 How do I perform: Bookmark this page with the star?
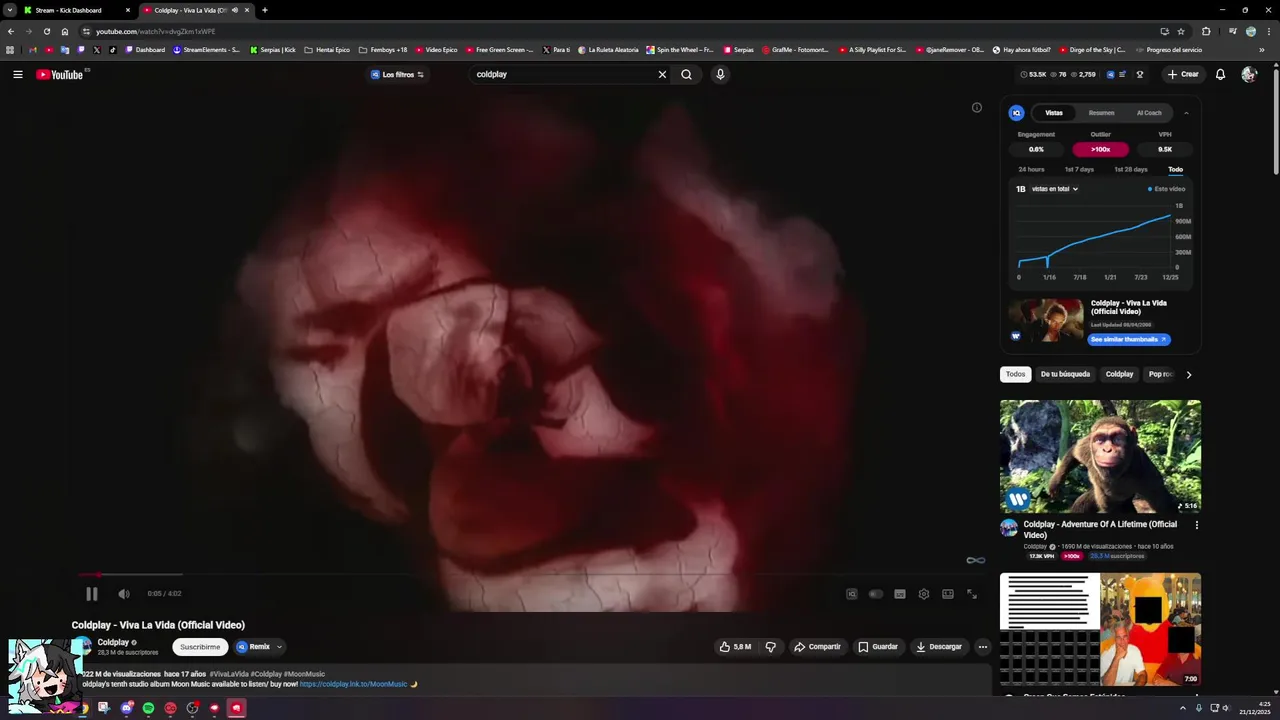[1181, 31]
